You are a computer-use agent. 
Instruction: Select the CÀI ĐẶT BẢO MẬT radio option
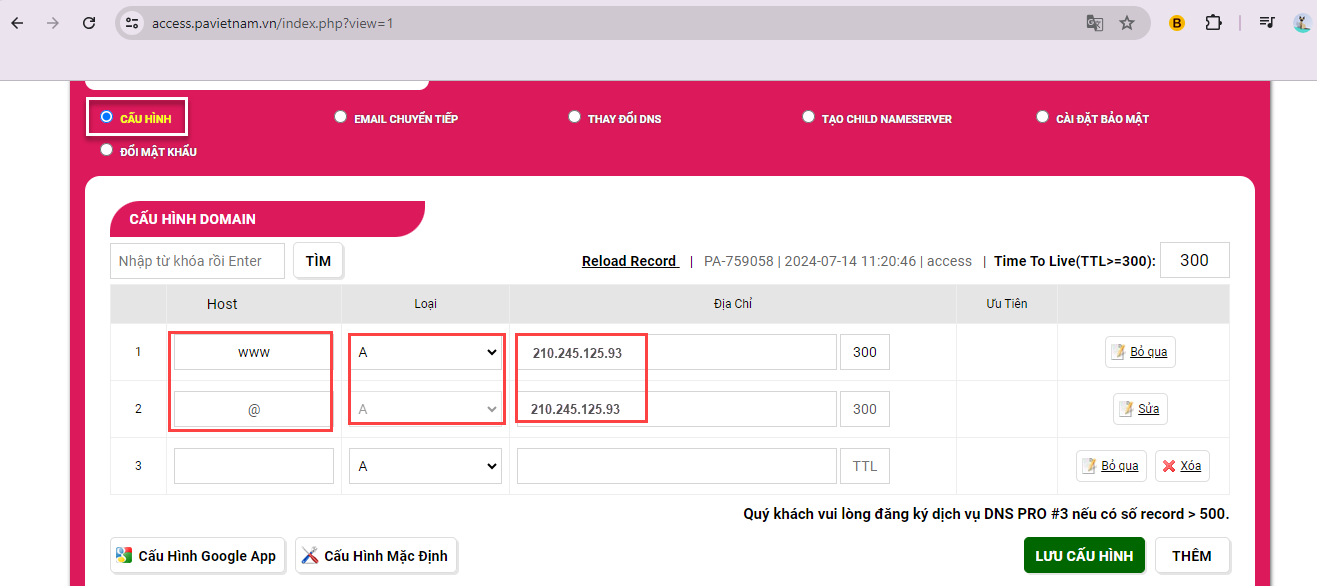(x=1042, y=117)
